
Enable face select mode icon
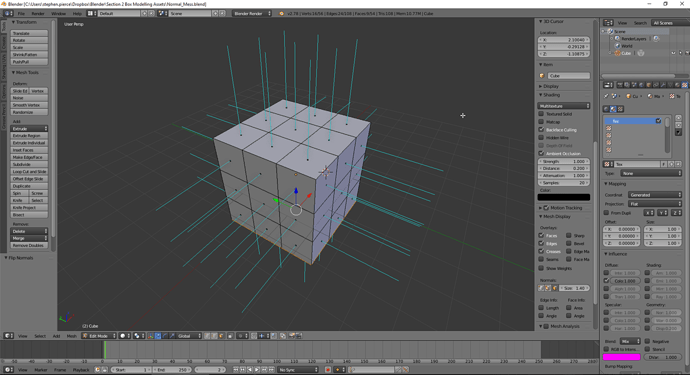pyautogui.click(x=221, y=335)
